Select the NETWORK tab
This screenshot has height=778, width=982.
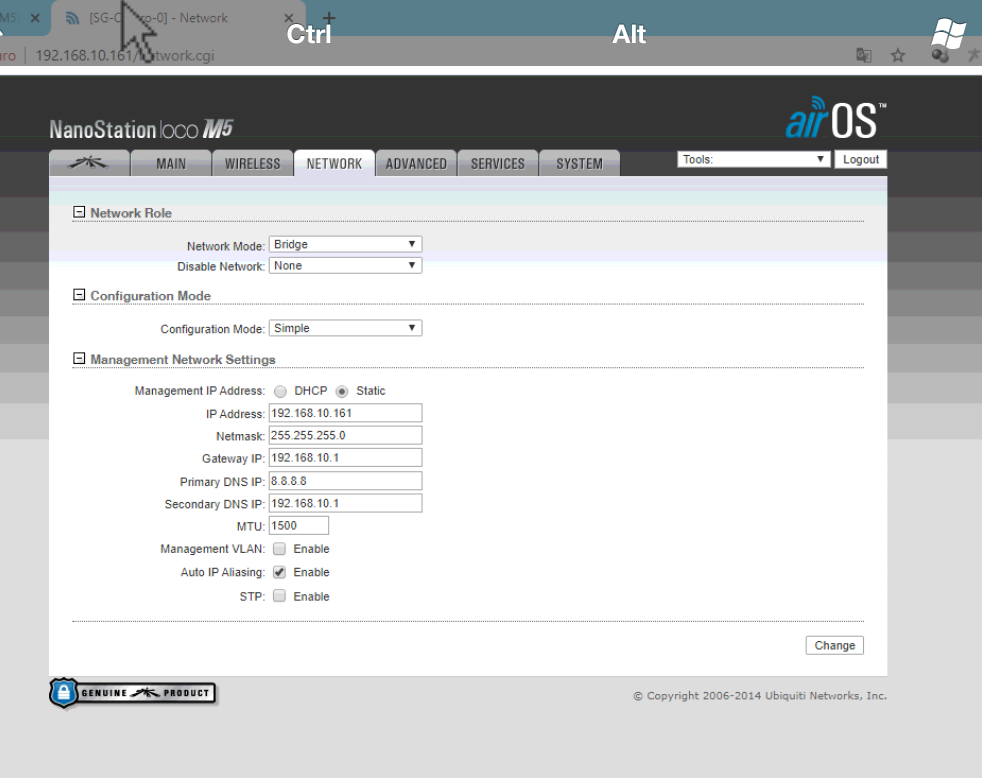click(334, 163)
